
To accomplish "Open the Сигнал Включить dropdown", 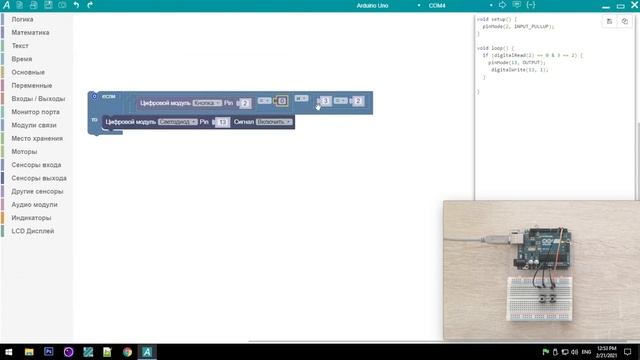I will click(x=274, y=122).
